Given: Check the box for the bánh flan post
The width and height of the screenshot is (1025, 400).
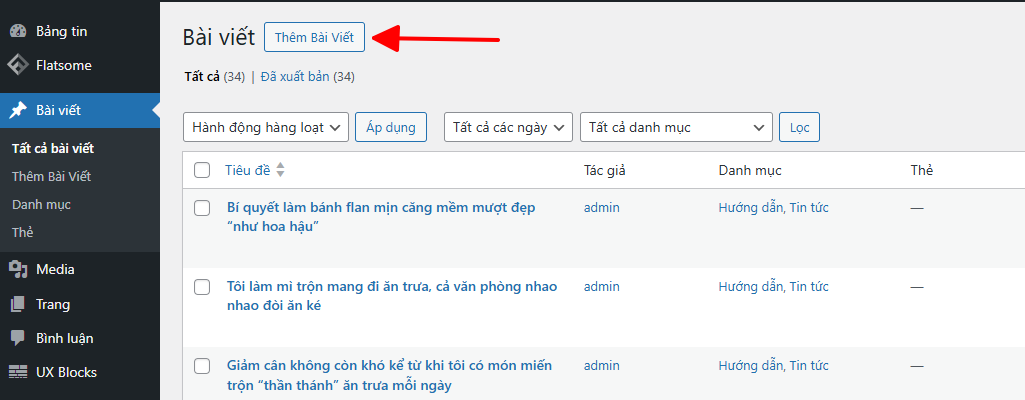Looking at the screenshot, I should pyautogui.click(x=202, y=208).
